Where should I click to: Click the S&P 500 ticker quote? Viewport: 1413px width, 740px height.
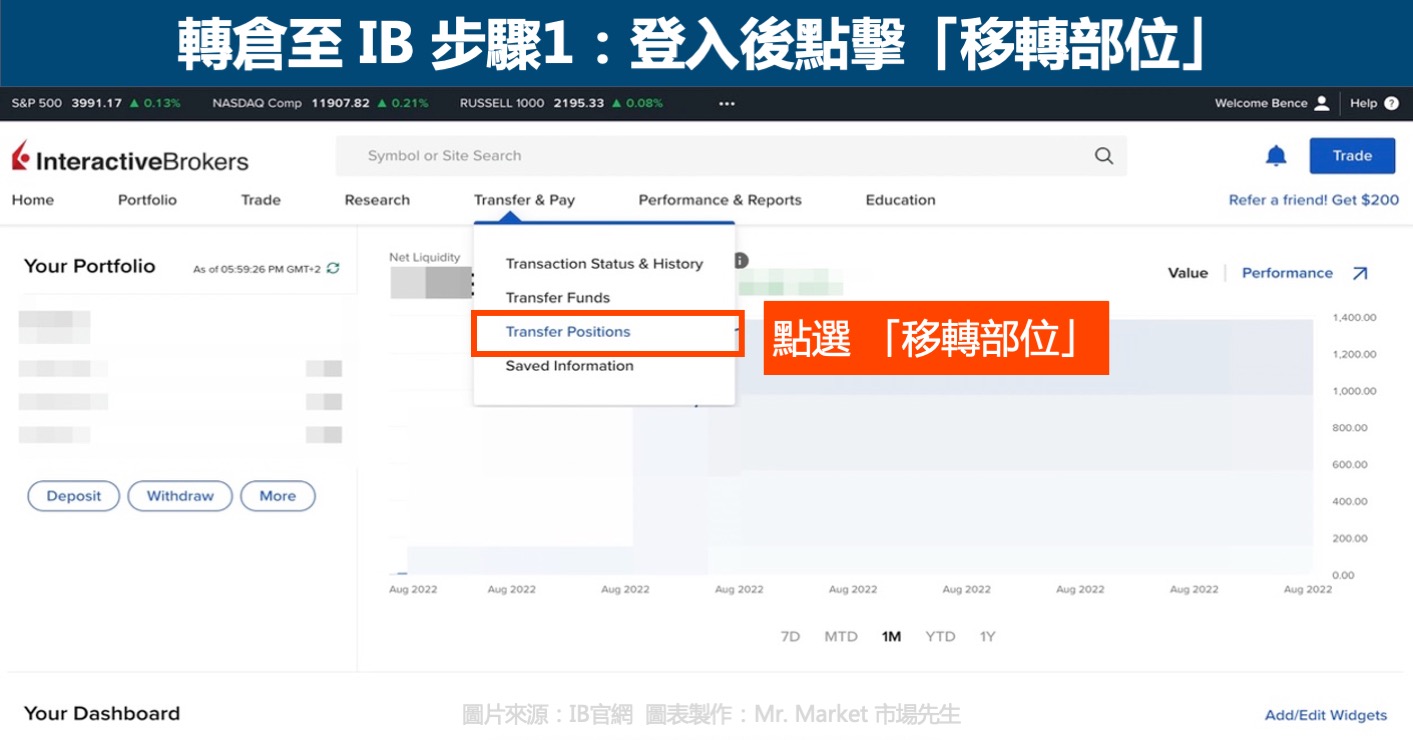pyautogui.click(x=96, y=103)
